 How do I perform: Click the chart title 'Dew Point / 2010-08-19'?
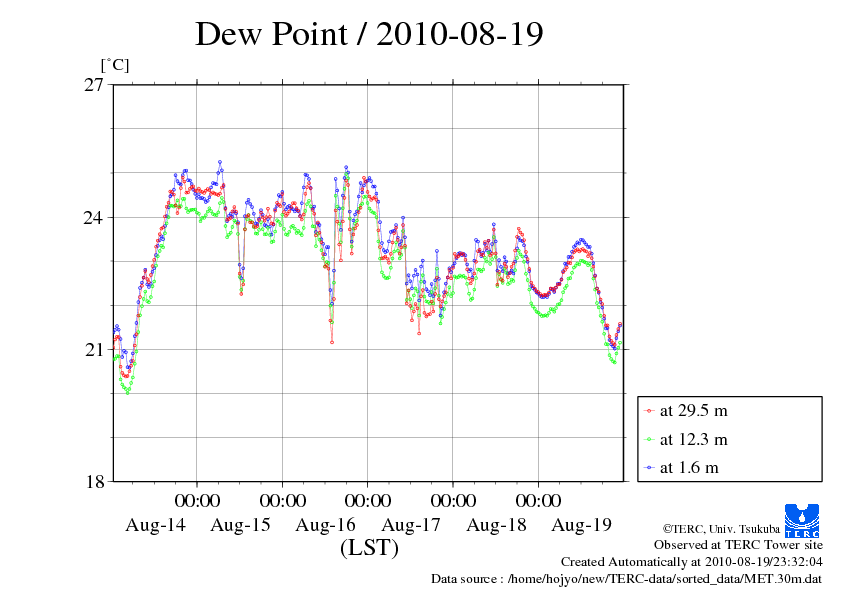pyautogui.click(x=369, y=34)
